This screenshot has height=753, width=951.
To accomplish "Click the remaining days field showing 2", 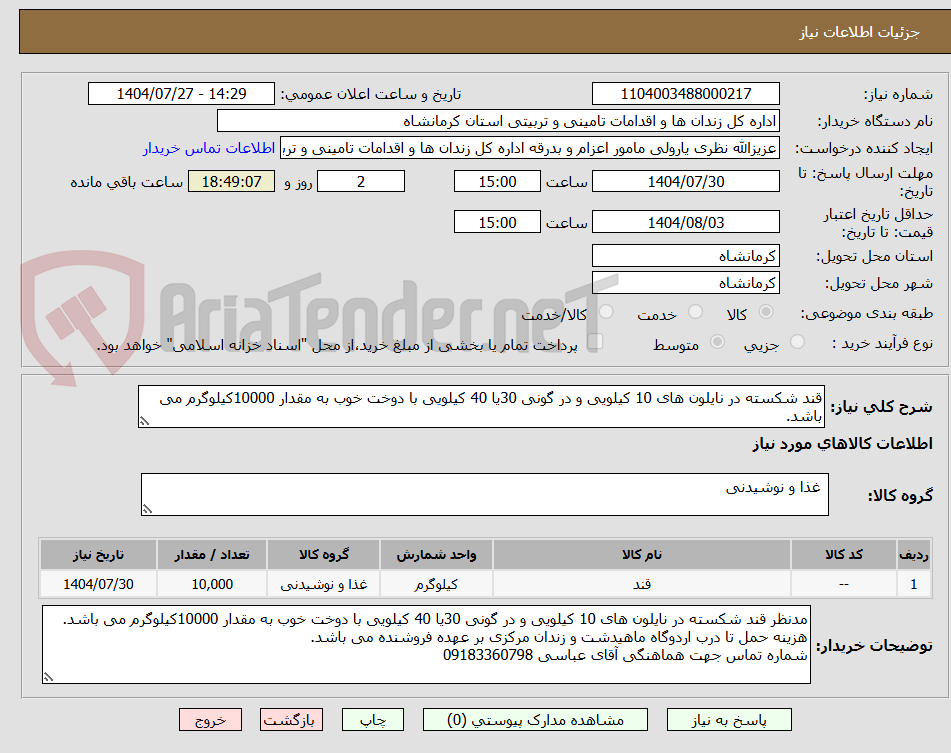I will (x=361, y=181).
